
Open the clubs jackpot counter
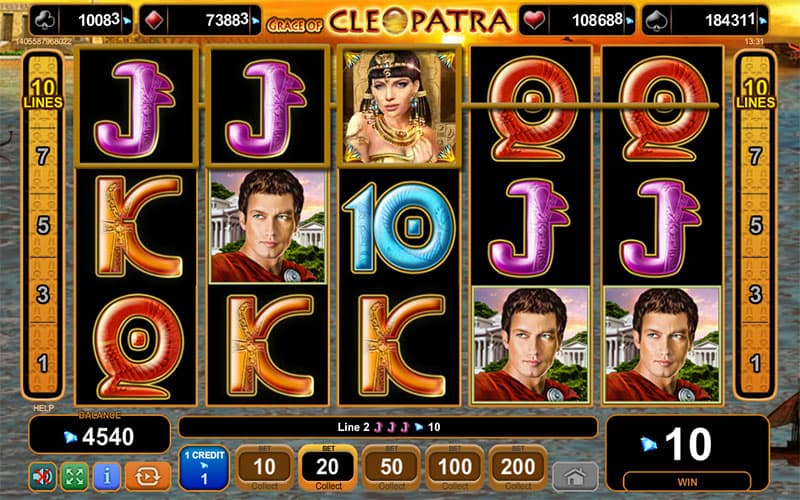pos(81,20)
